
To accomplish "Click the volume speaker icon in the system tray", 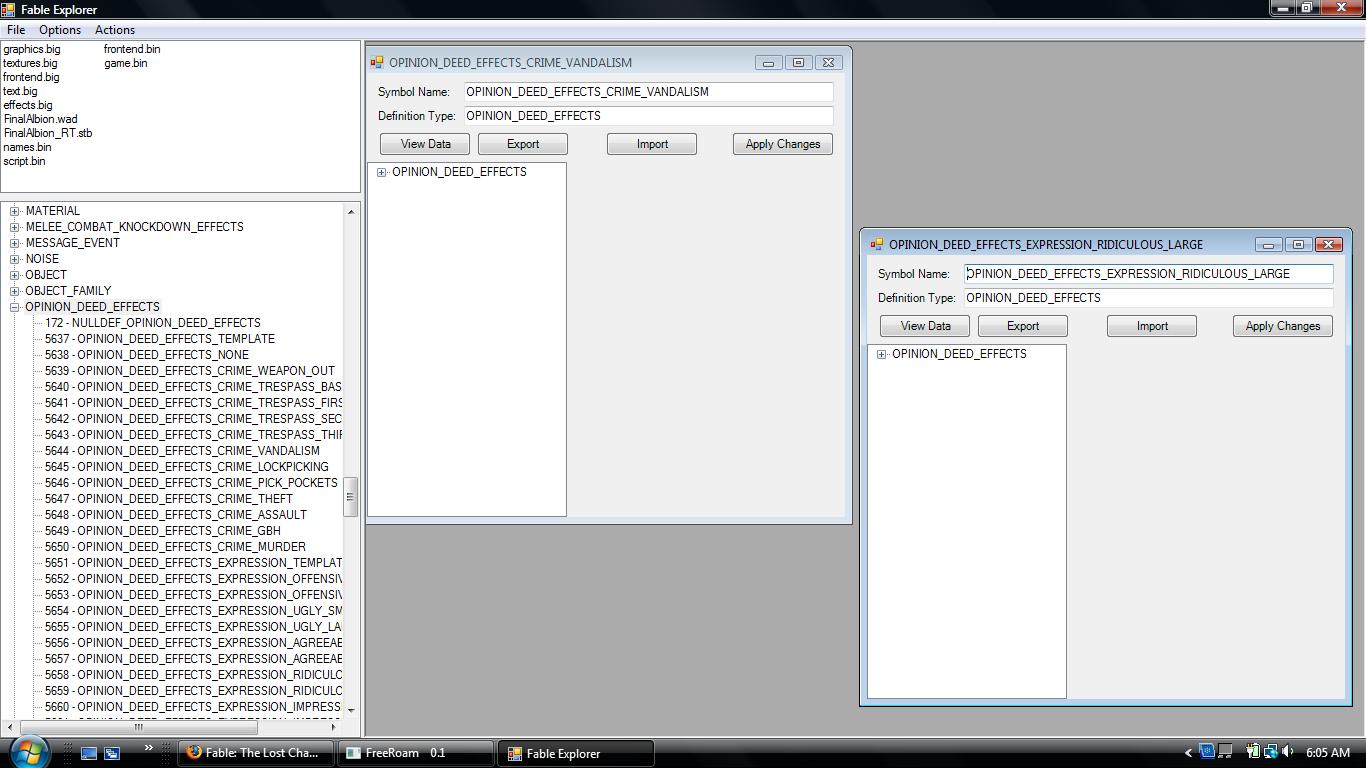I will (1288, 752).
